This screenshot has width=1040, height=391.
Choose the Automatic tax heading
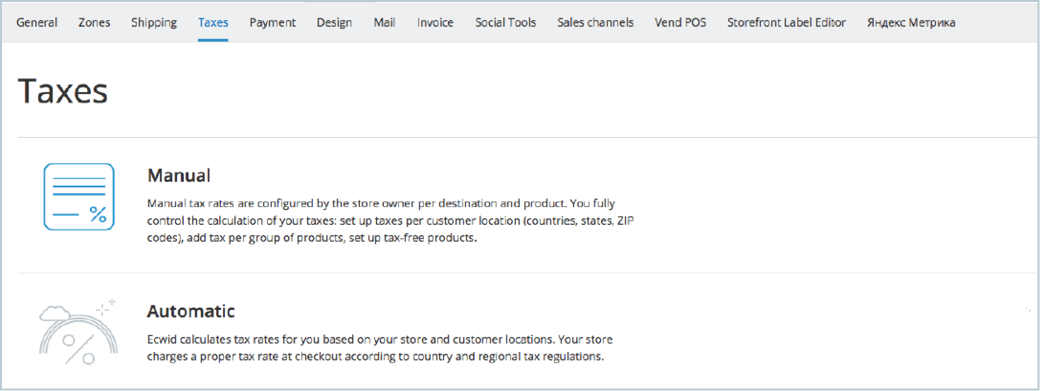point(191,310)
